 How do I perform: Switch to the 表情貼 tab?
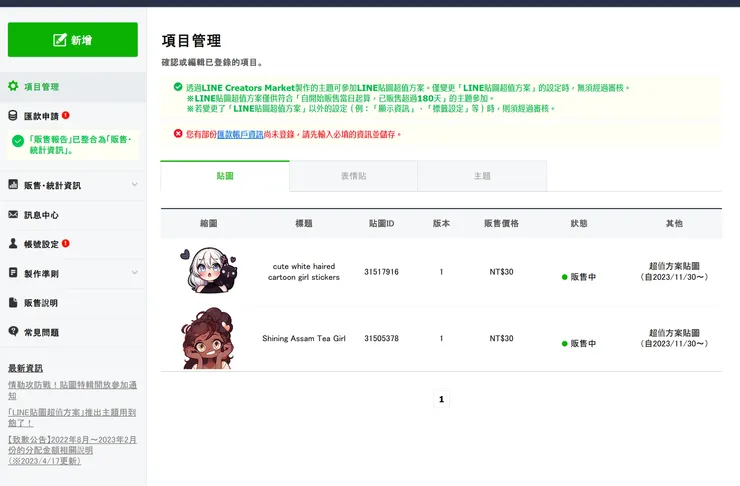[353, 176]
